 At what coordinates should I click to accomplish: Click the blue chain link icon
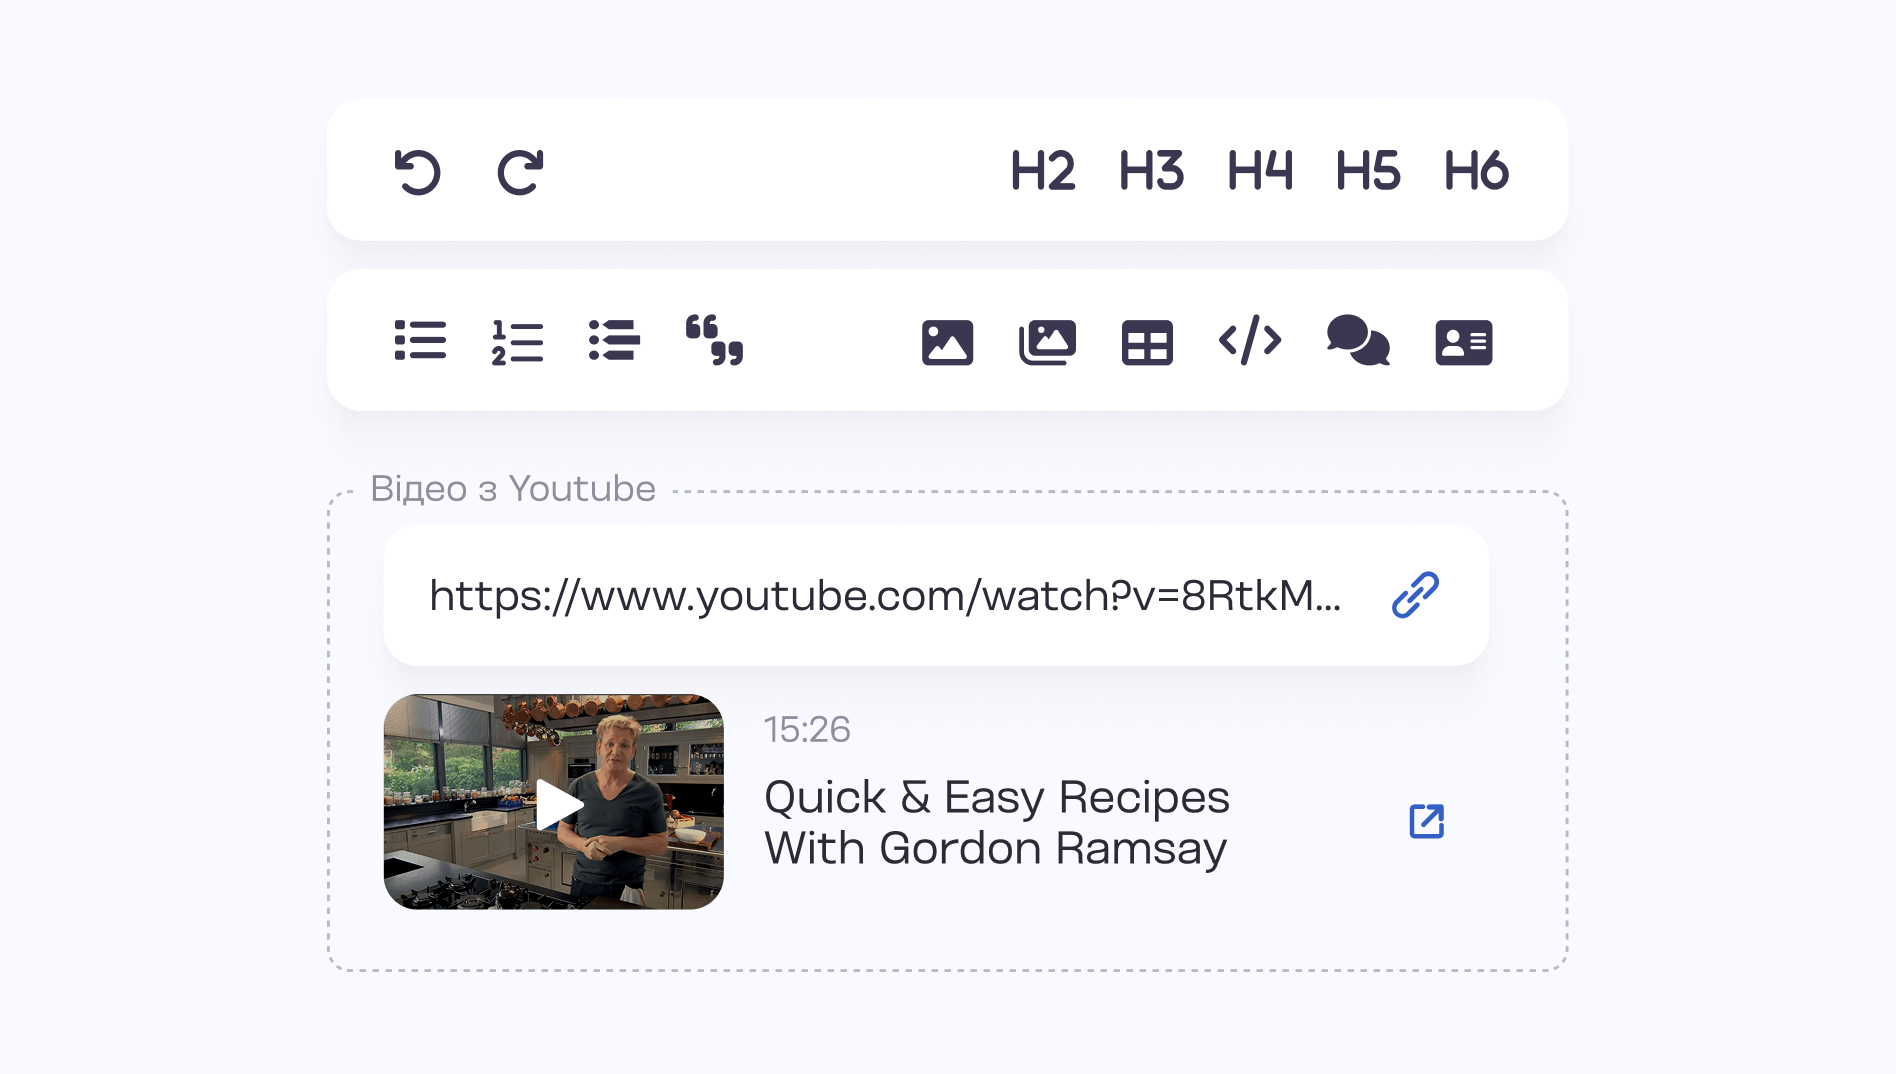coord(1415,596)
